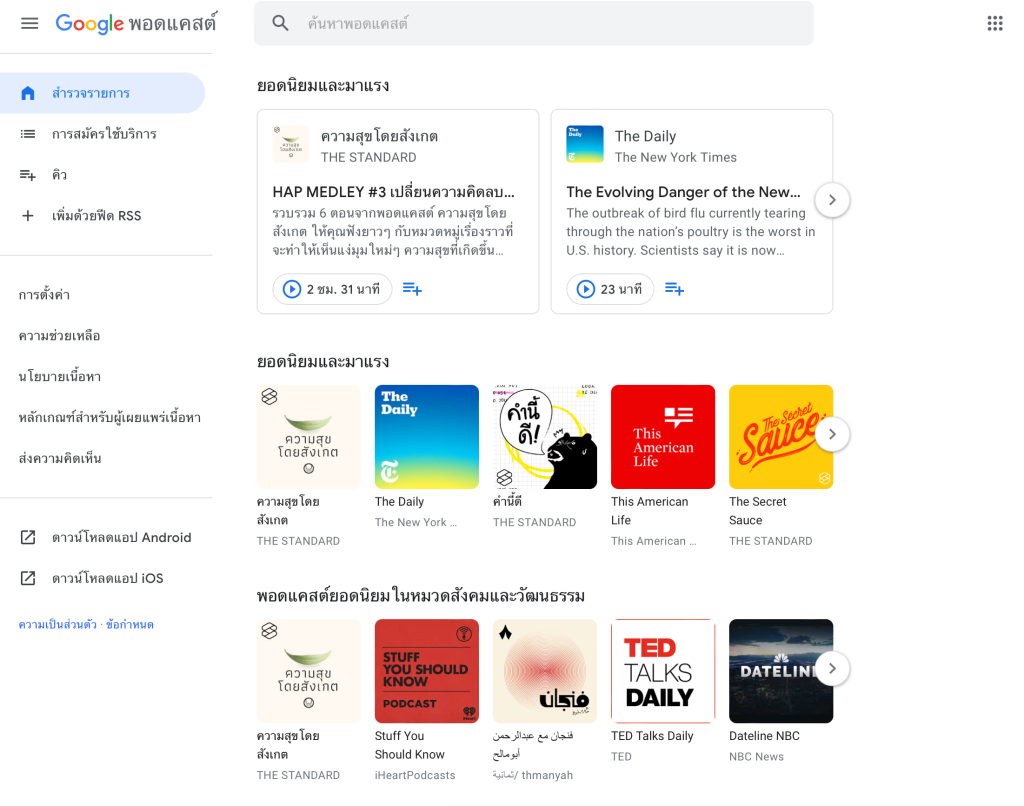This screenshot has height=806, width=1024.
Task: Add The Daily episode to queue
Action: pos(675,289)
